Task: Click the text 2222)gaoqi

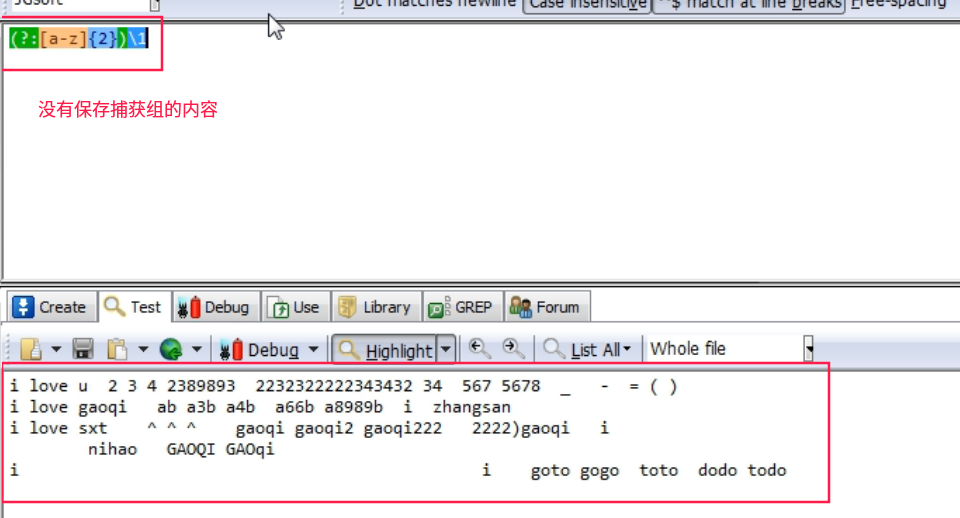Action: [x=520, y=429]
